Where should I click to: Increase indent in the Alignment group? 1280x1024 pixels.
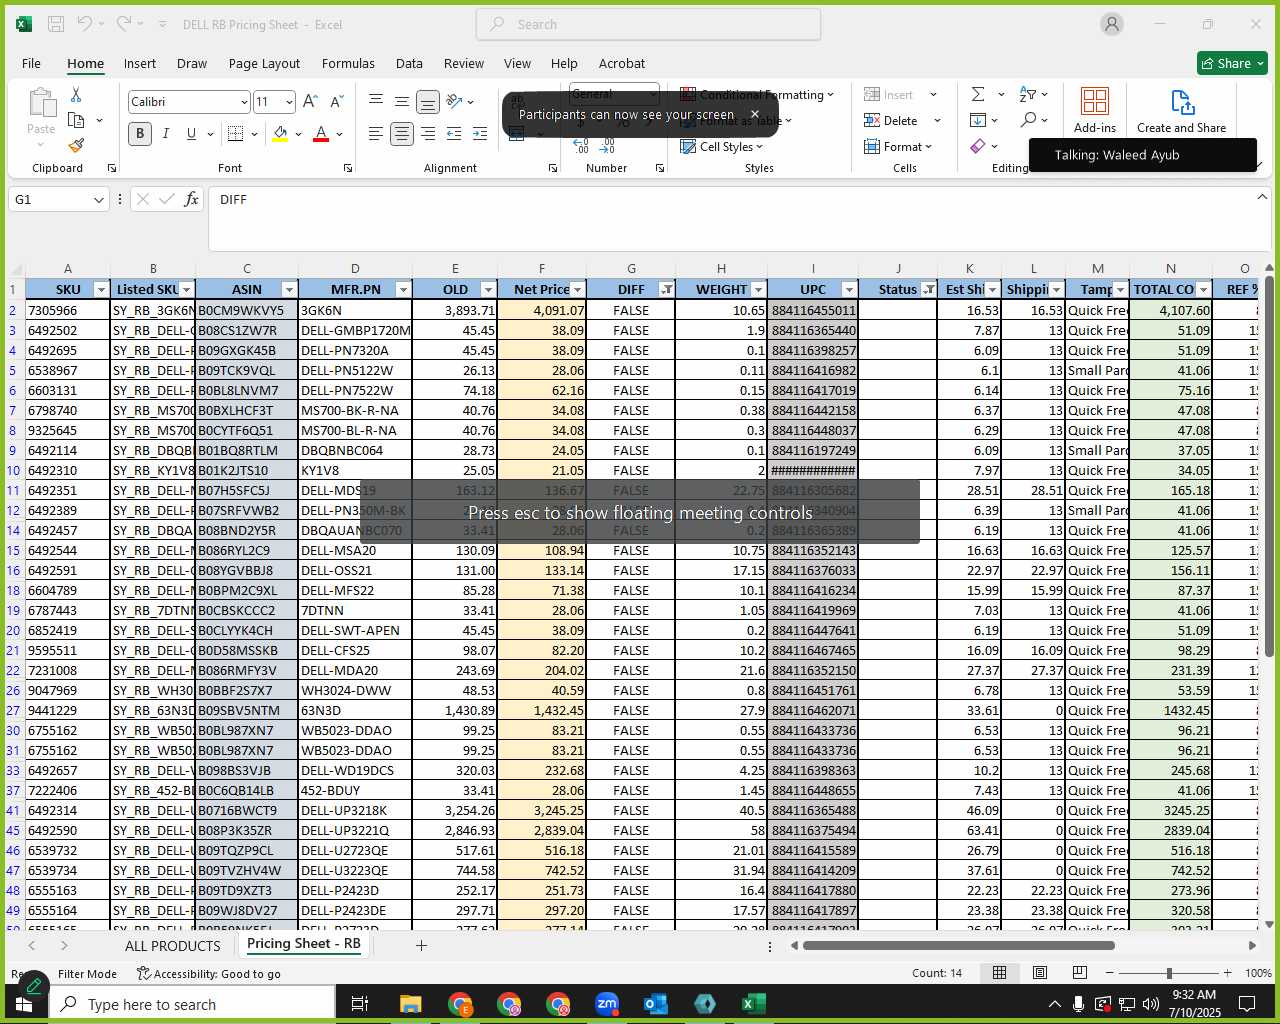click(x=479, y=134)
